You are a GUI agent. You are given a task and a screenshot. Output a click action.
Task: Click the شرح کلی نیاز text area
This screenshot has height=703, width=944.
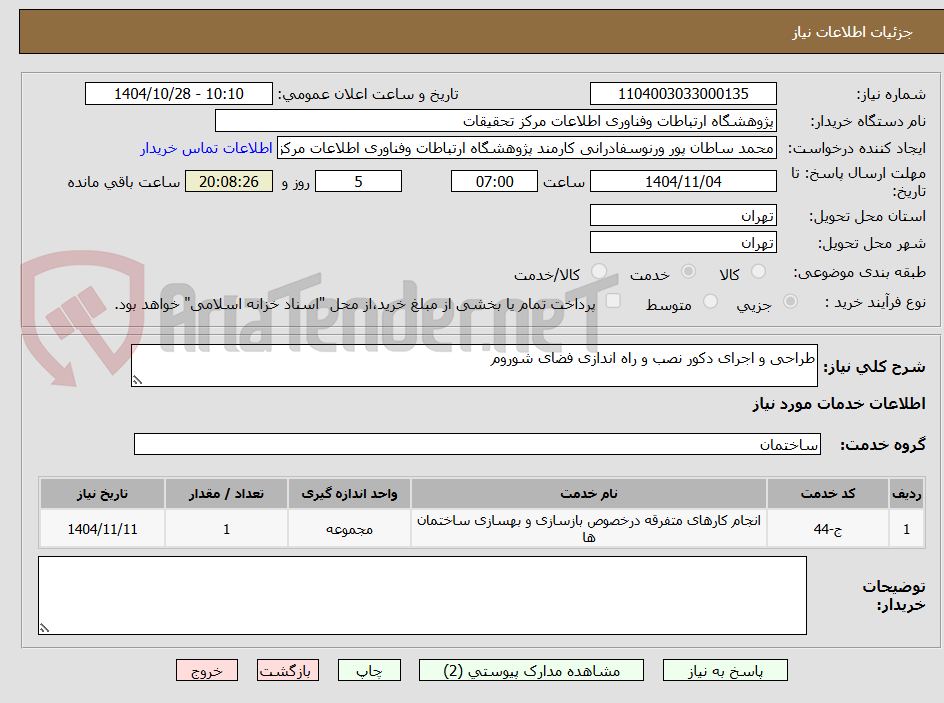click(x=474, y=365)
